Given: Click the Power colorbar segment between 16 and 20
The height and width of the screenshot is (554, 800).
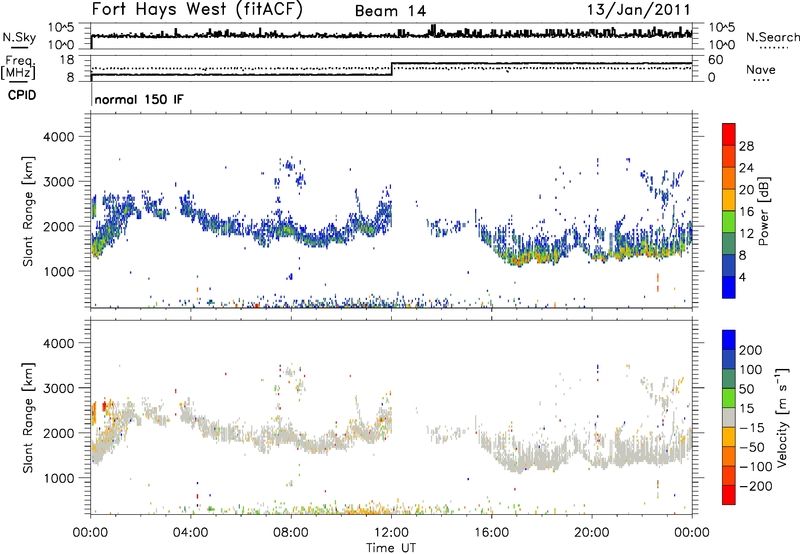Looking at the screenshot, I should coord(729,199).
